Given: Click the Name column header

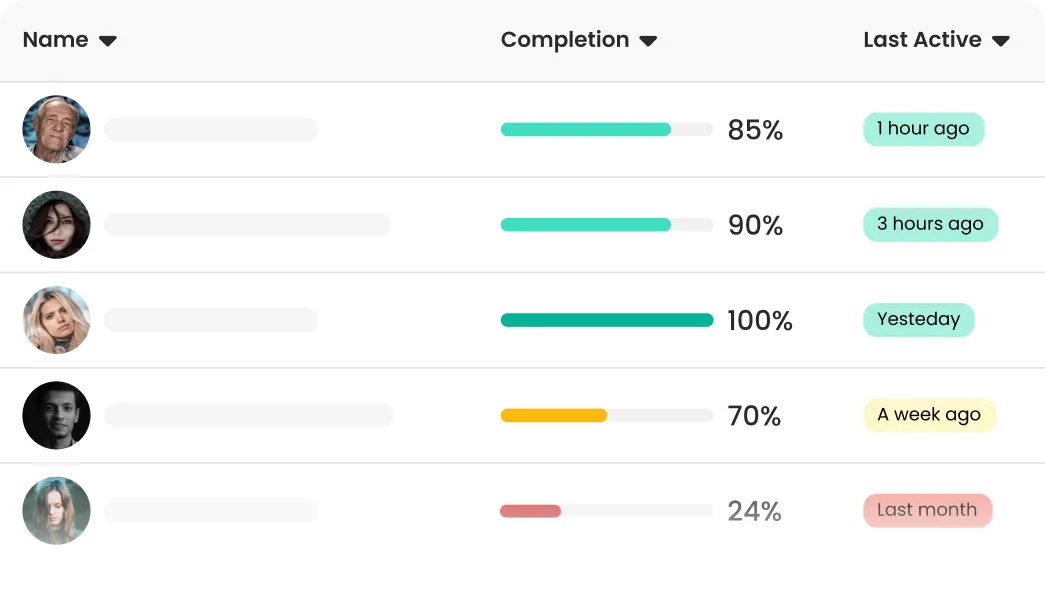Looking at the screenshot, I should 56,40.
